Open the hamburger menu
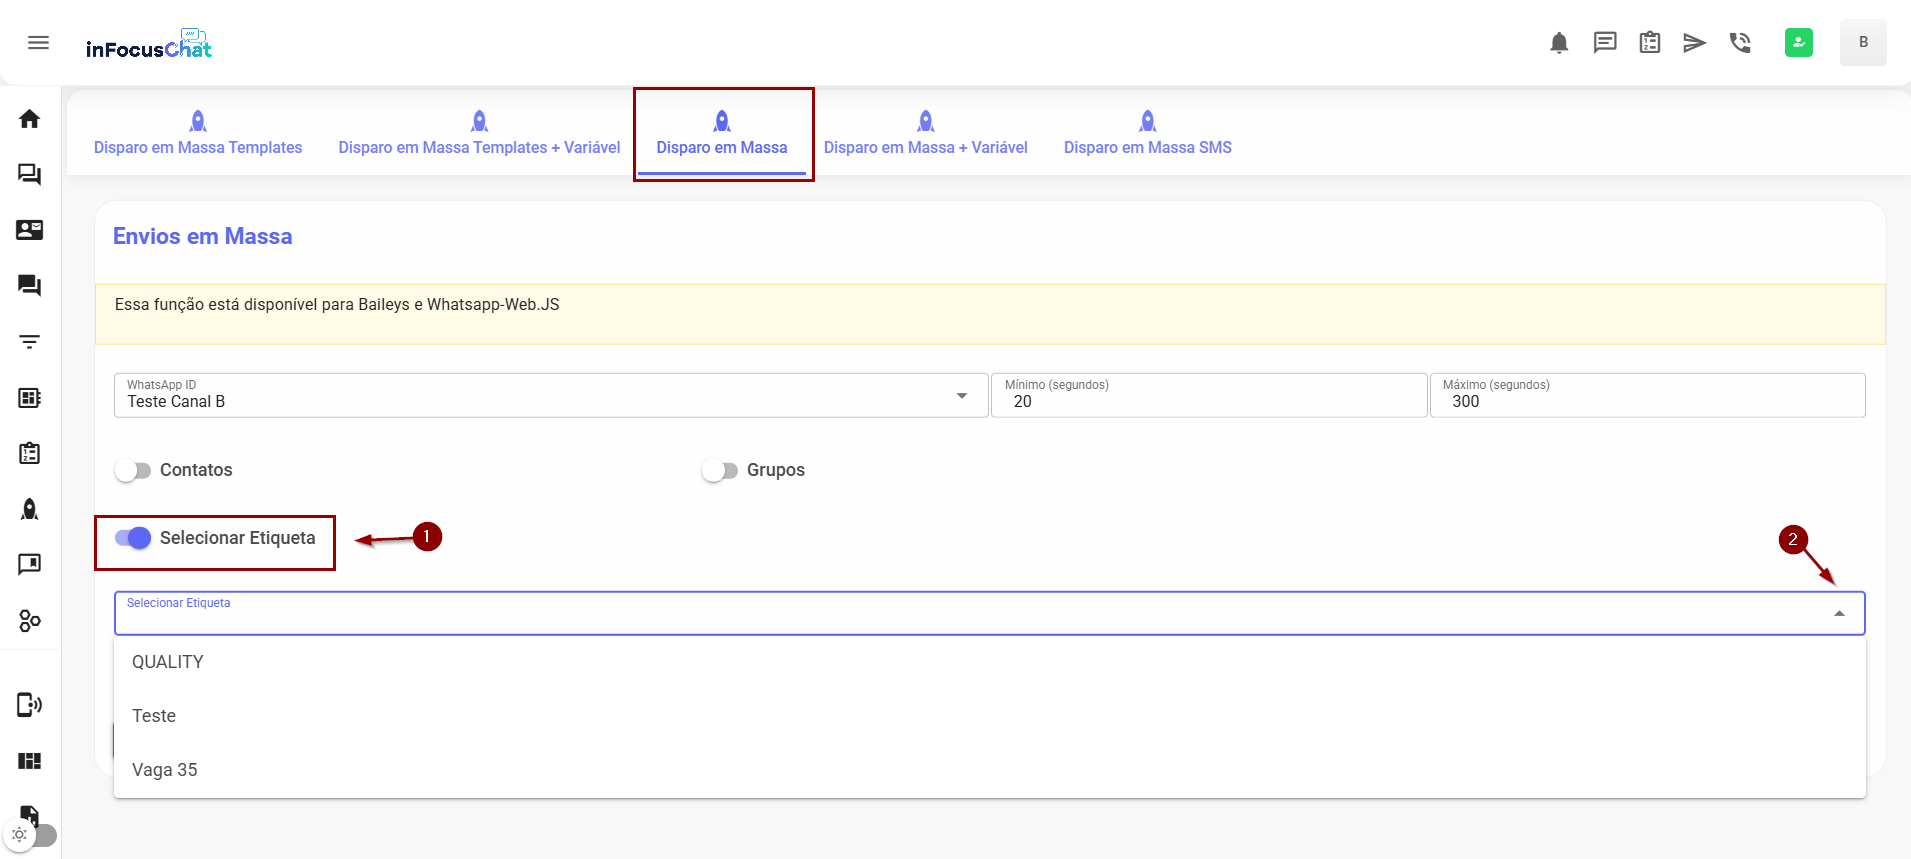This screenshot has height=859, width=1911. point(38,42)
